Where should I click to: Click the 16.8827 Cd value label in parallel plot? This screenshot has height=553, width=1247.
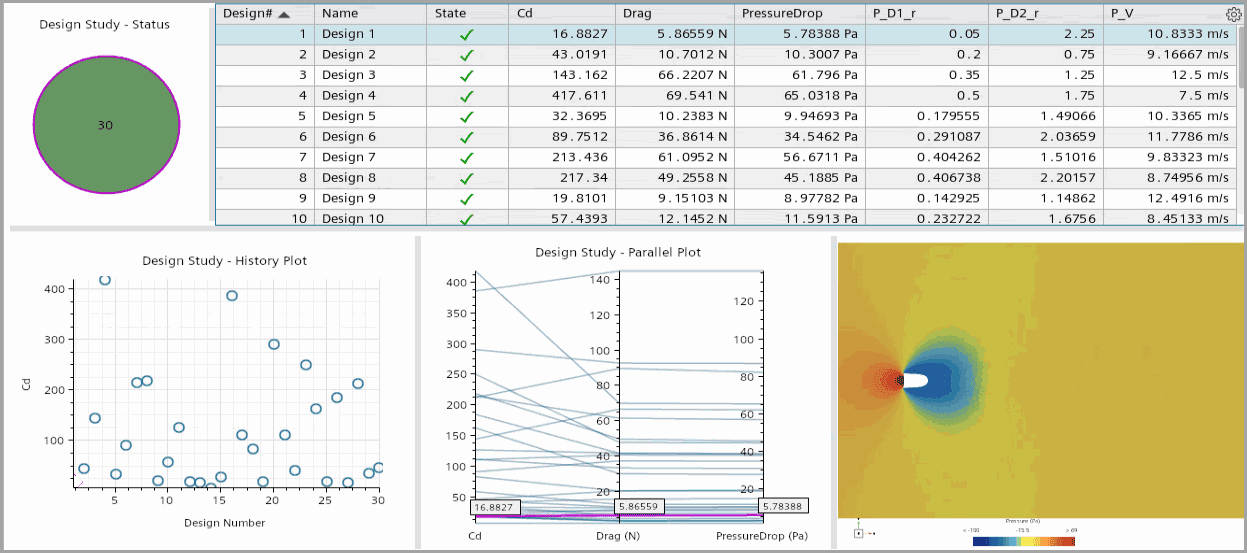(x=495, y=507)
